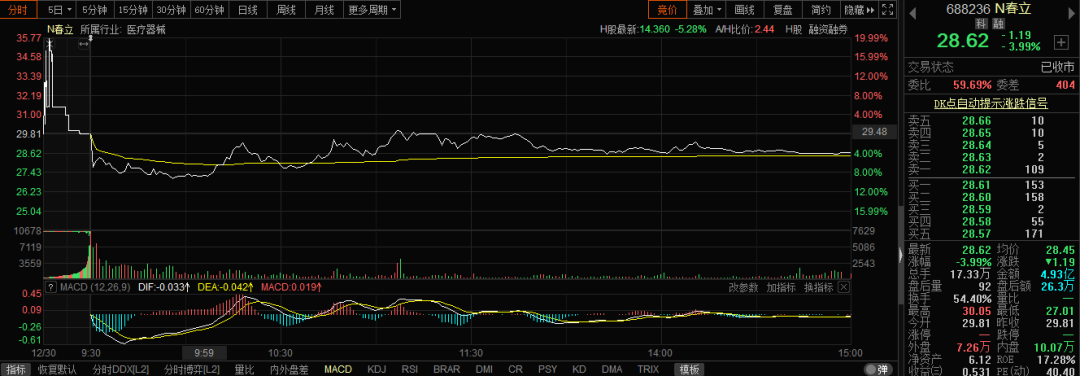The width and height of the screenshot is (1080, 376).
Task: Click the DK点自动提示涨跌信号 link
Action: 990,103
